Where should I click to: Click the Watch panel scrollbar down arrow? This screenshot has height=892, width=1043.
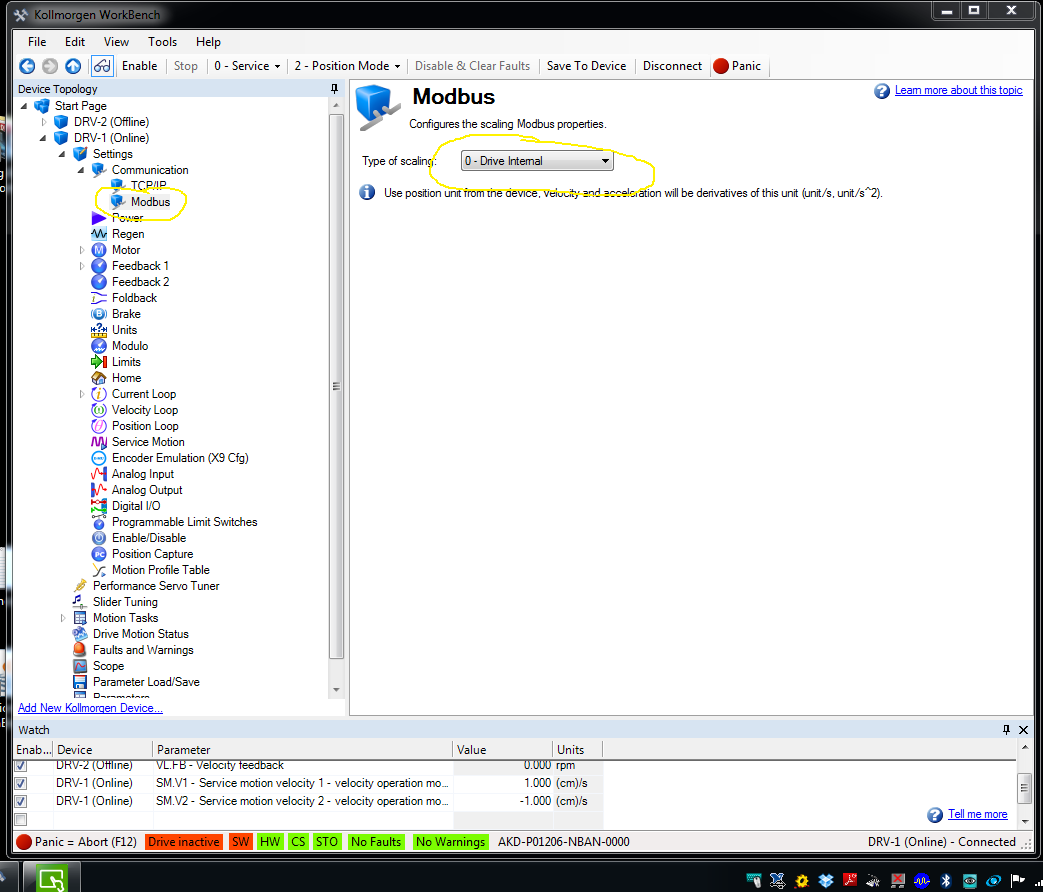[1025, 821]
